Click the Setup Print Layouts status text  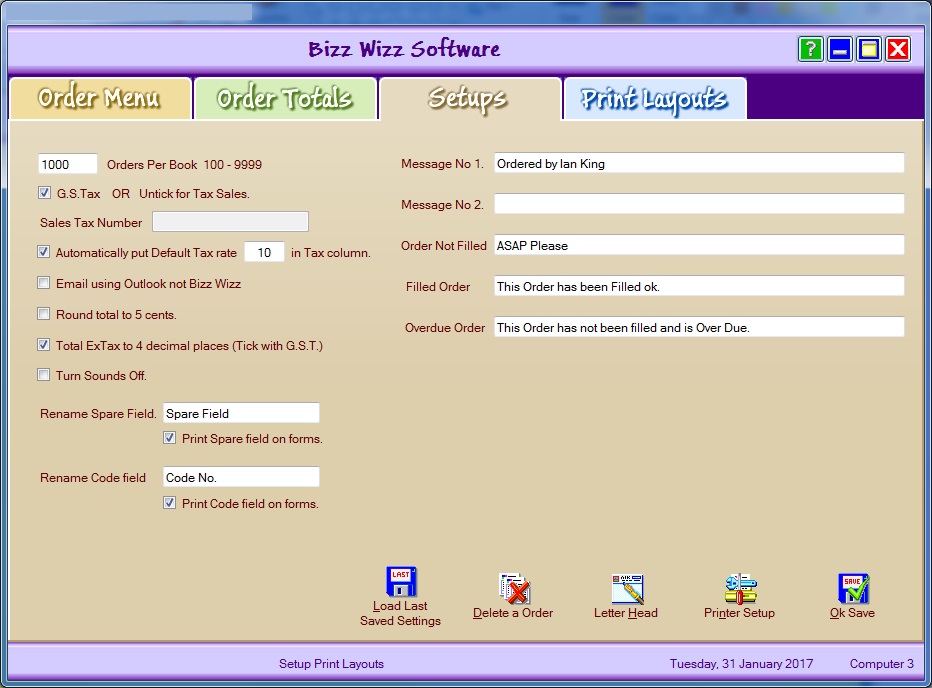point(331,664)
